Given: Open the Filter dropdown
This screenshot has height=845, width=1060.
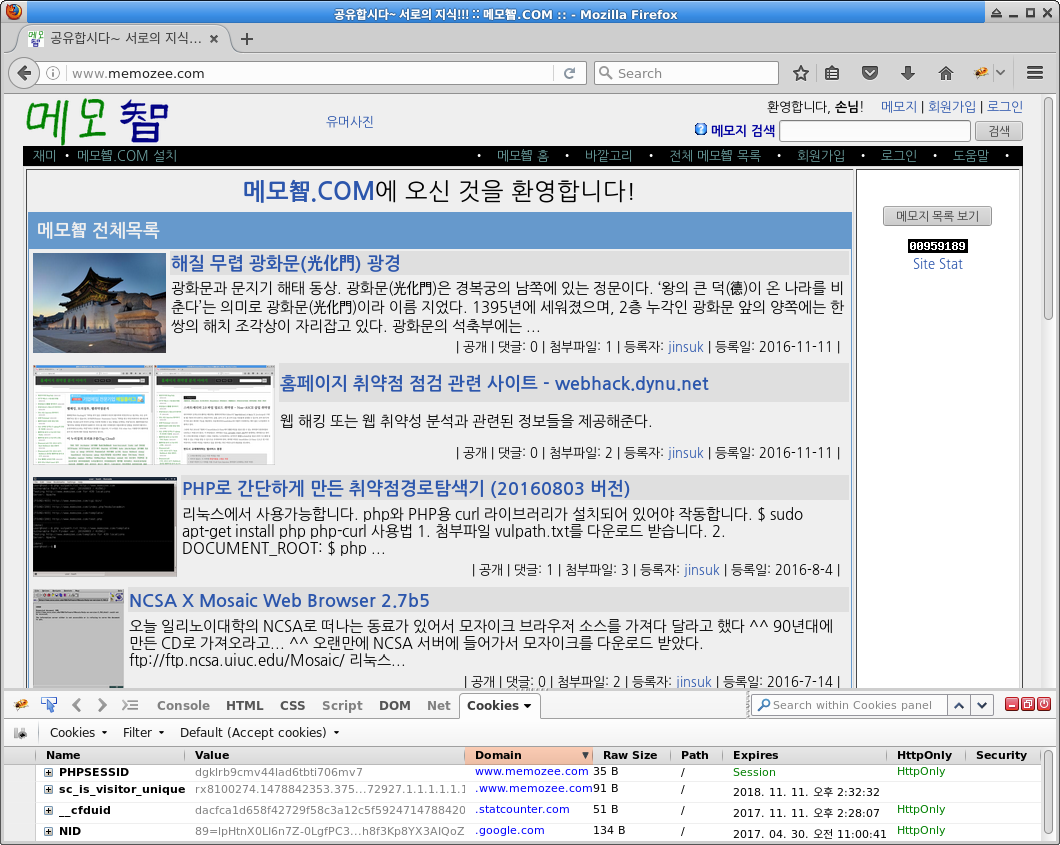Looking at the screenshot, I should (143, 733).
